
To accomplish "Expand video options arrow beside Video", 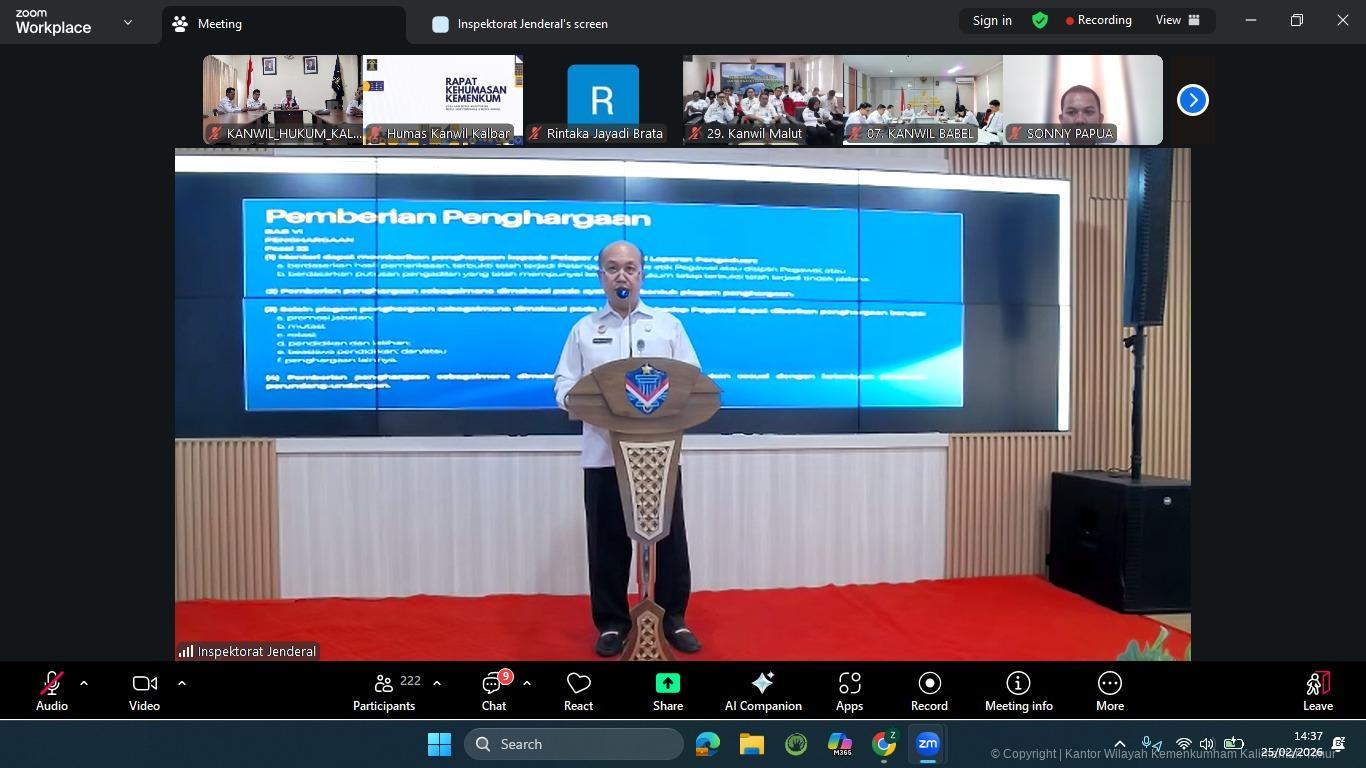I will coord(182,683).
